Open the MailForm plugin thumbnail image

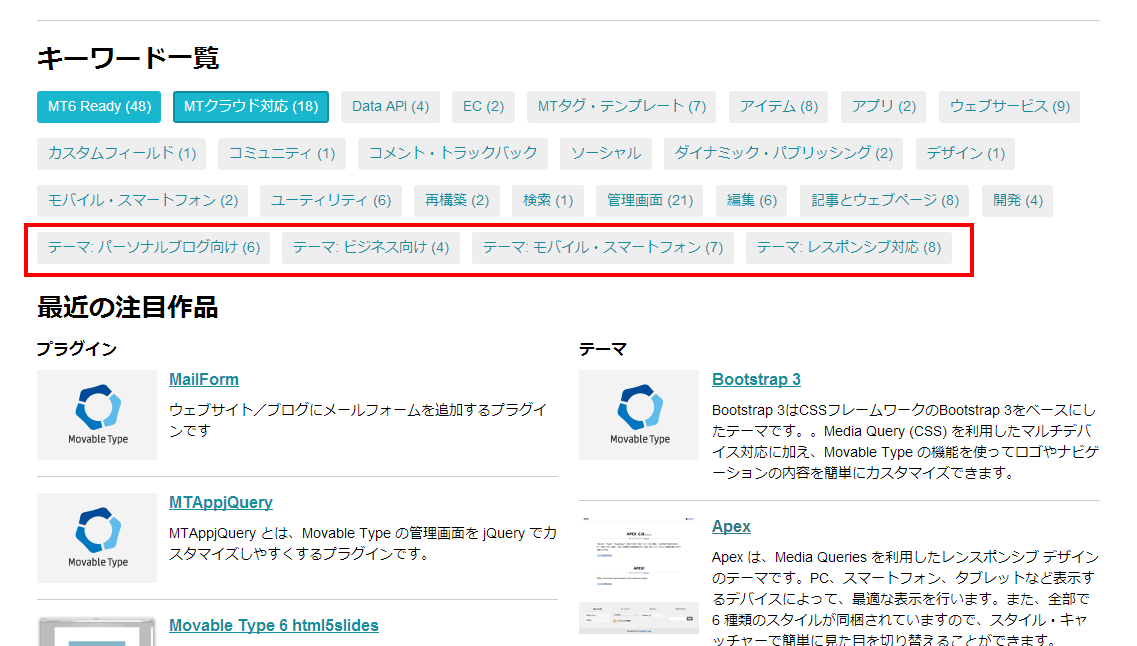[97, 415]
